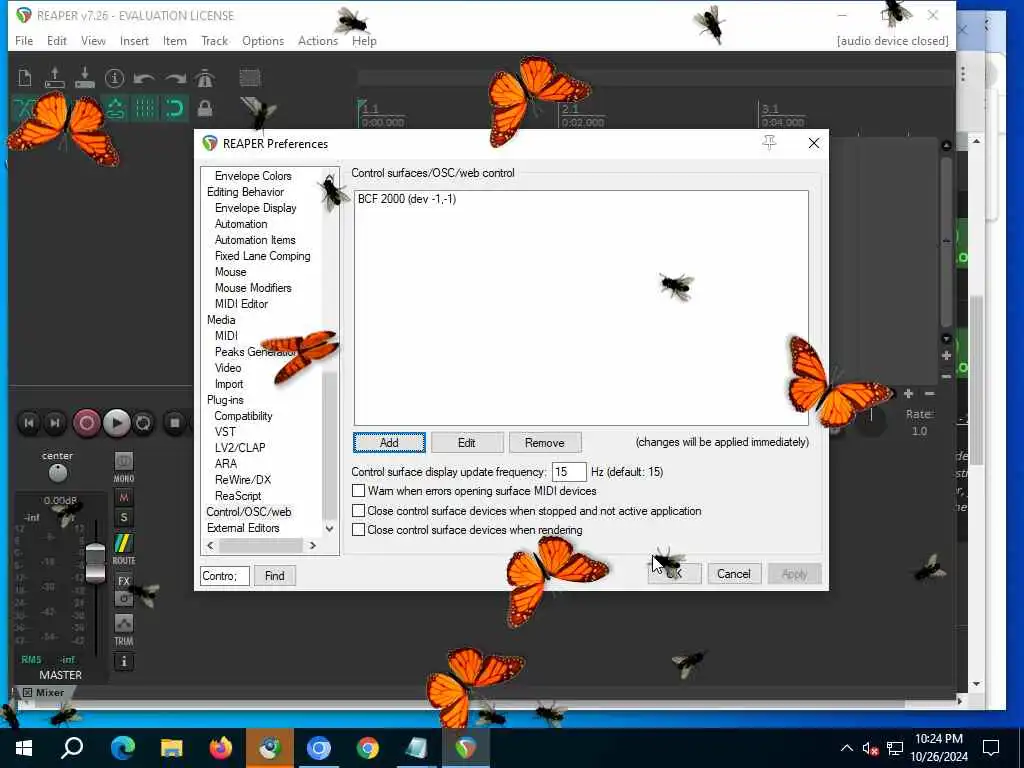1024x768 pixels.
Task: Click the Record transport button
Action: (86, 423)
